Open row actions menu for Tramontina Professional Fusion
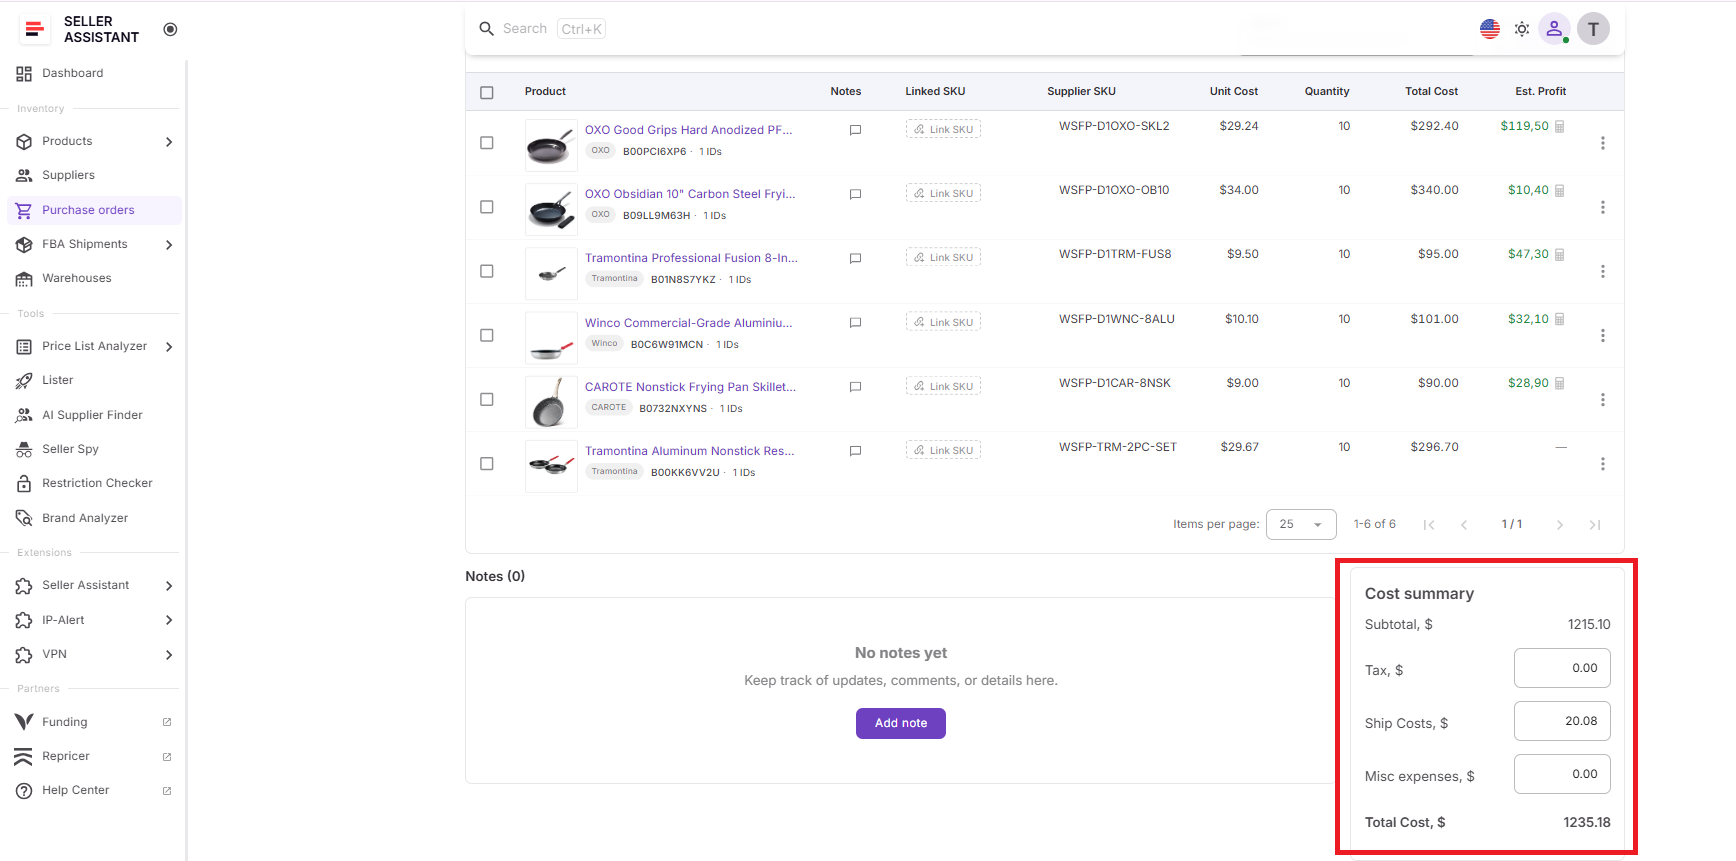 click(1603, 271)
